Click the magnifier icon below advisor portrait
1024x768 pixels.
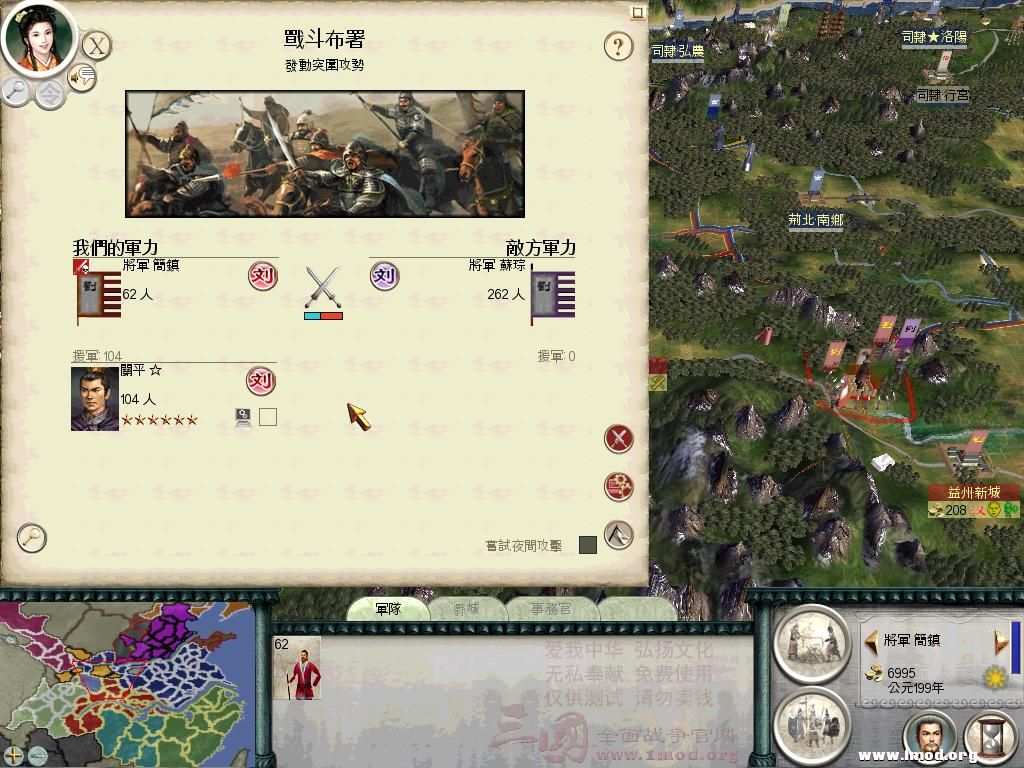[x=16, y=91]
